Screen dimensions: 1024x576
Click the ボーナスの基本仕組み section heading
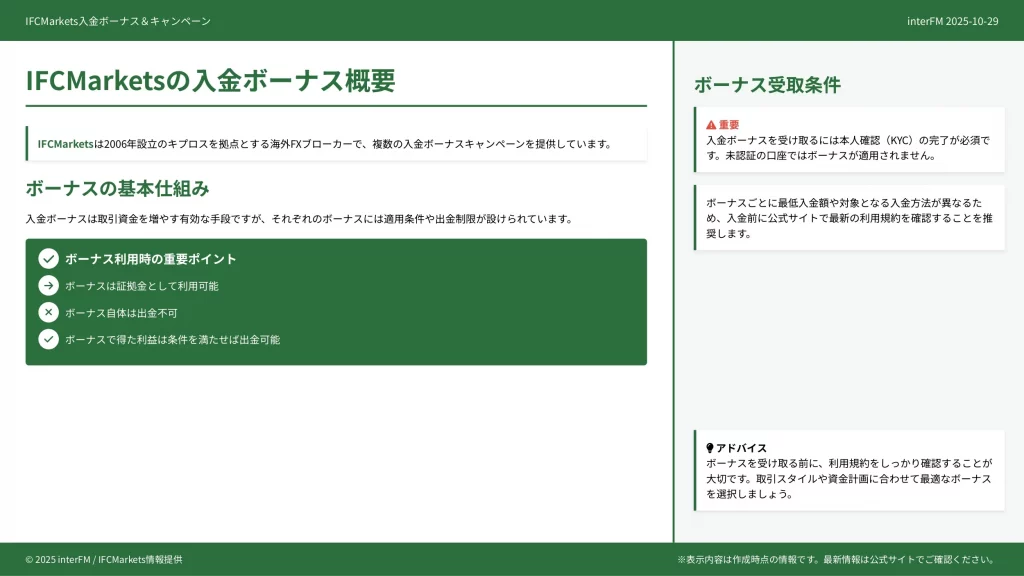pos(117,188)
